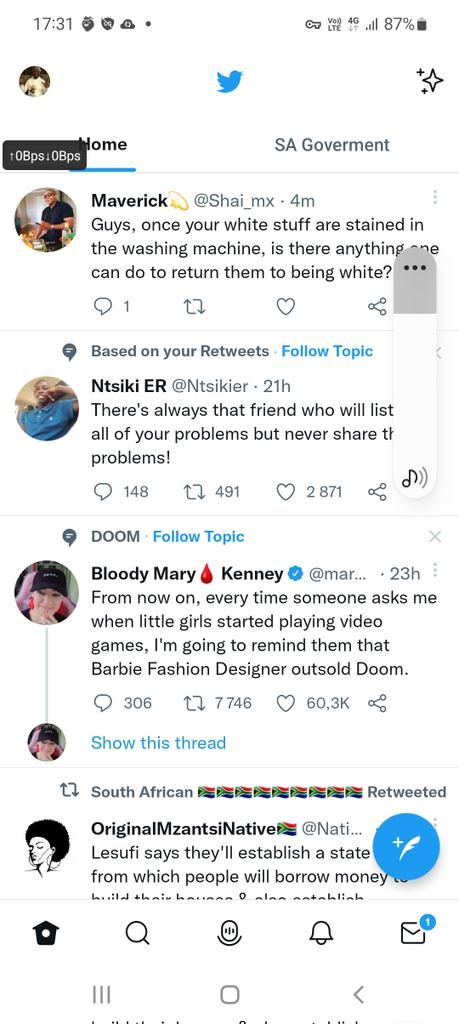Compose a new tweet with floating button
Viewport: 459px width, 1024px height.
(408, 845)
